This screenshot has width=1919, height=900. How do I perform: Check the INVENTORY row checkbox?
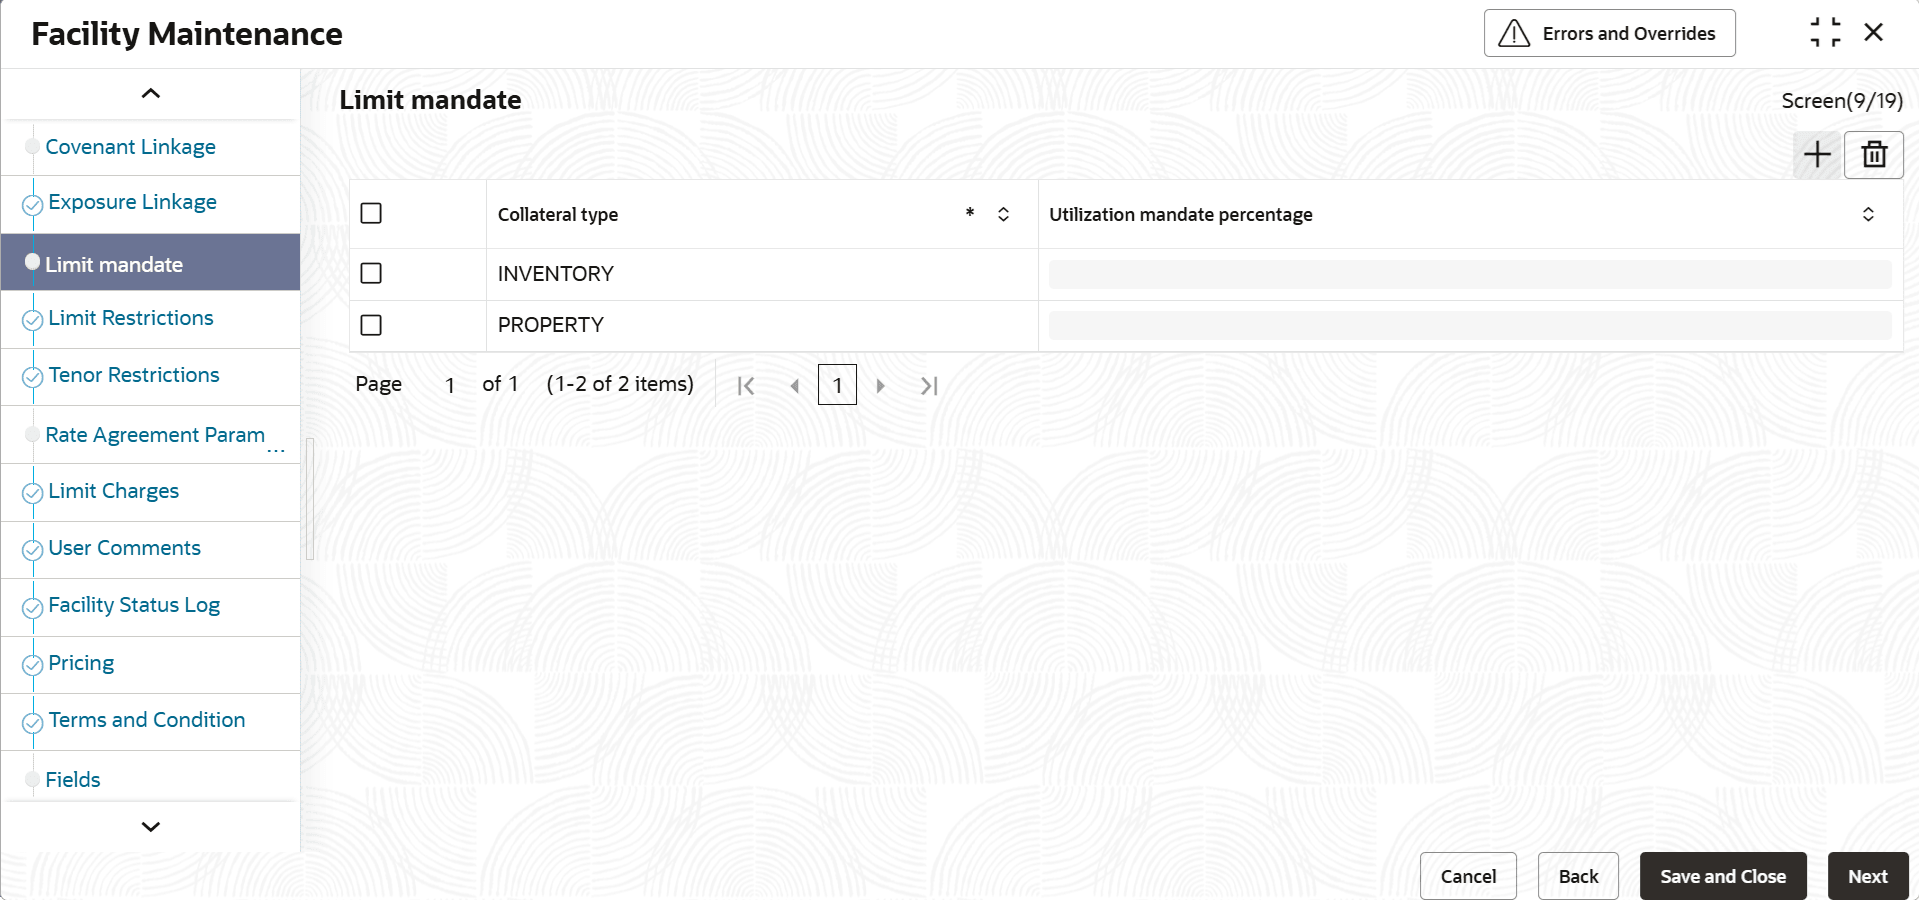click(371, 272)
